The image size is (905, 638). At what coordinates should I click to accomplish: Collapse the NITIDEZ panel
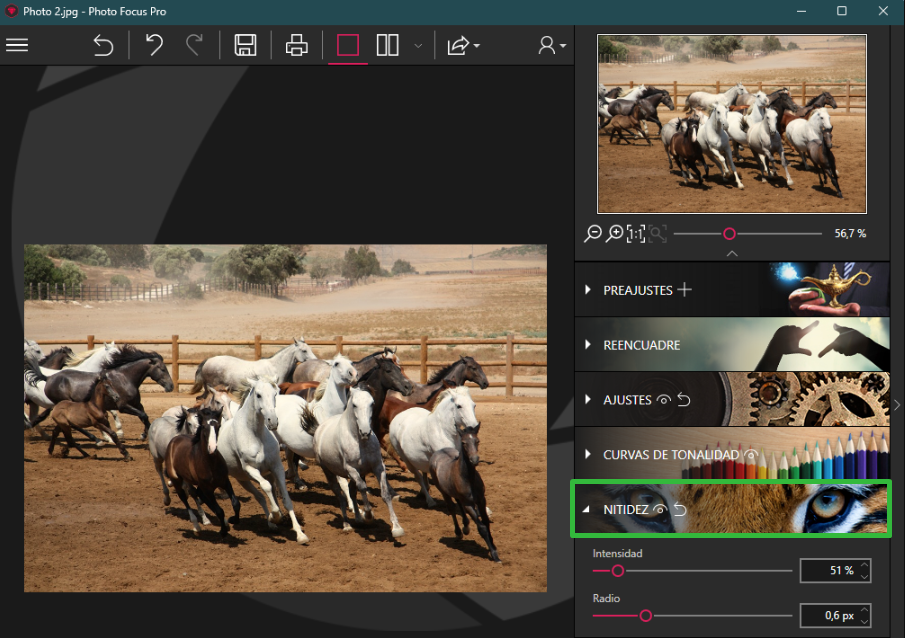[586, 509]
